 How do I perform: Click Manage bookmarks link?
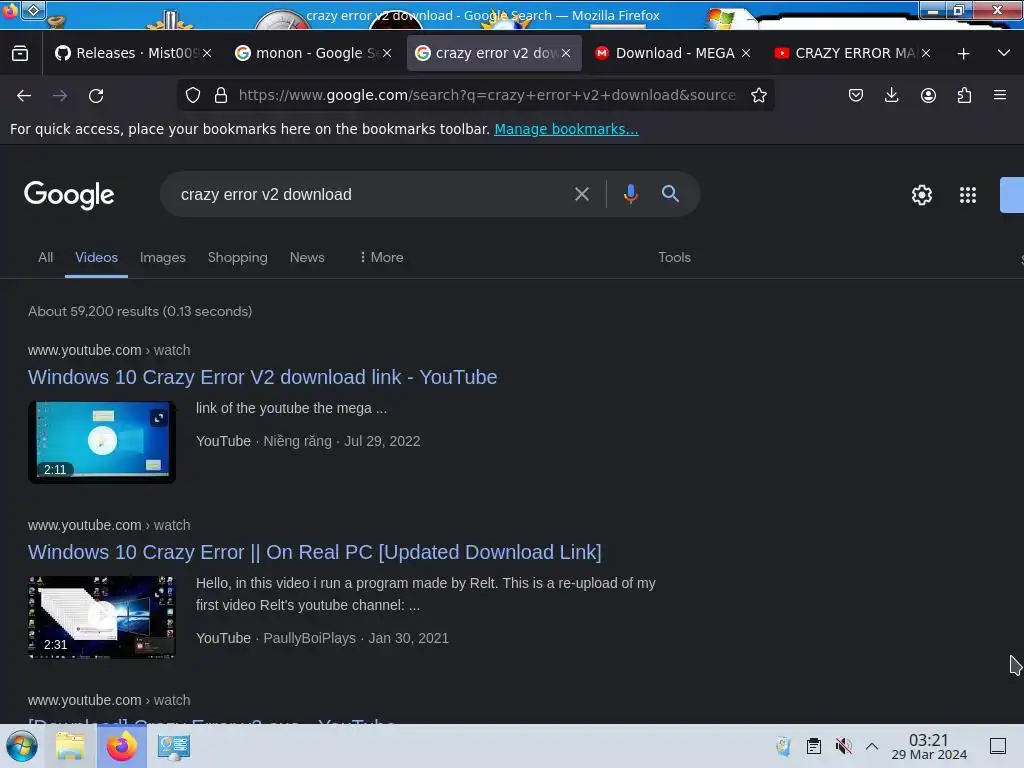coord(566,129)
